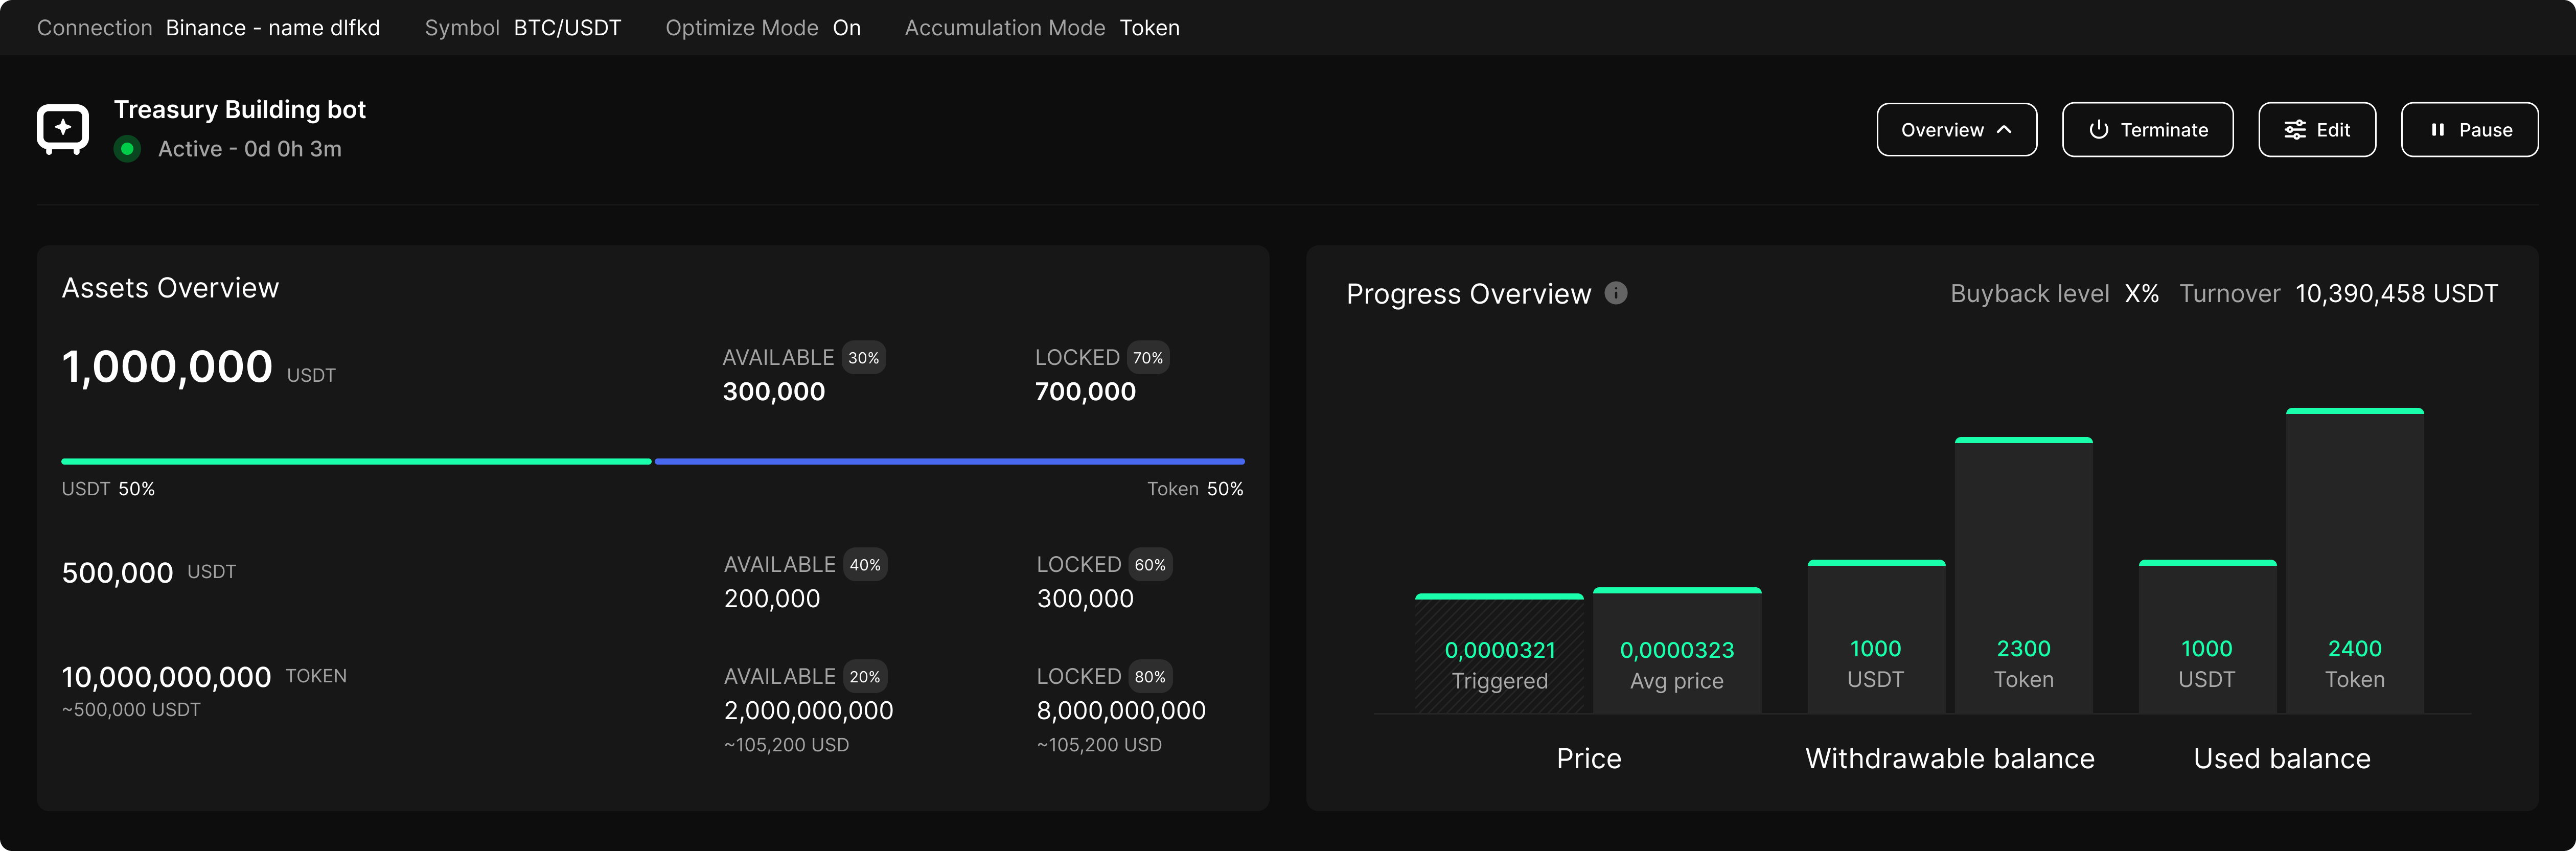Click the sliders icon on Edit button

(x=2294, y=129)
